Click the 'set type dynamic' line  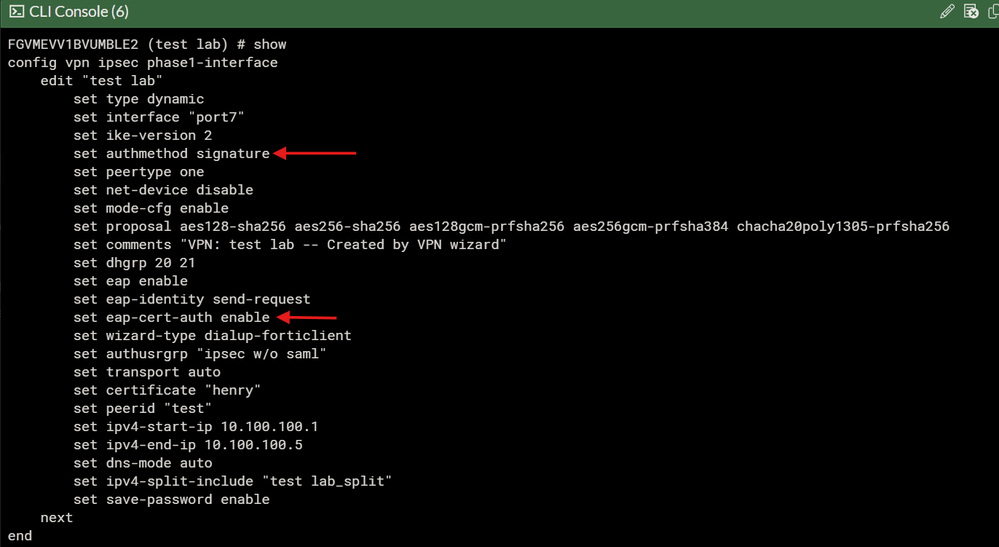click(x=138, y=99)
